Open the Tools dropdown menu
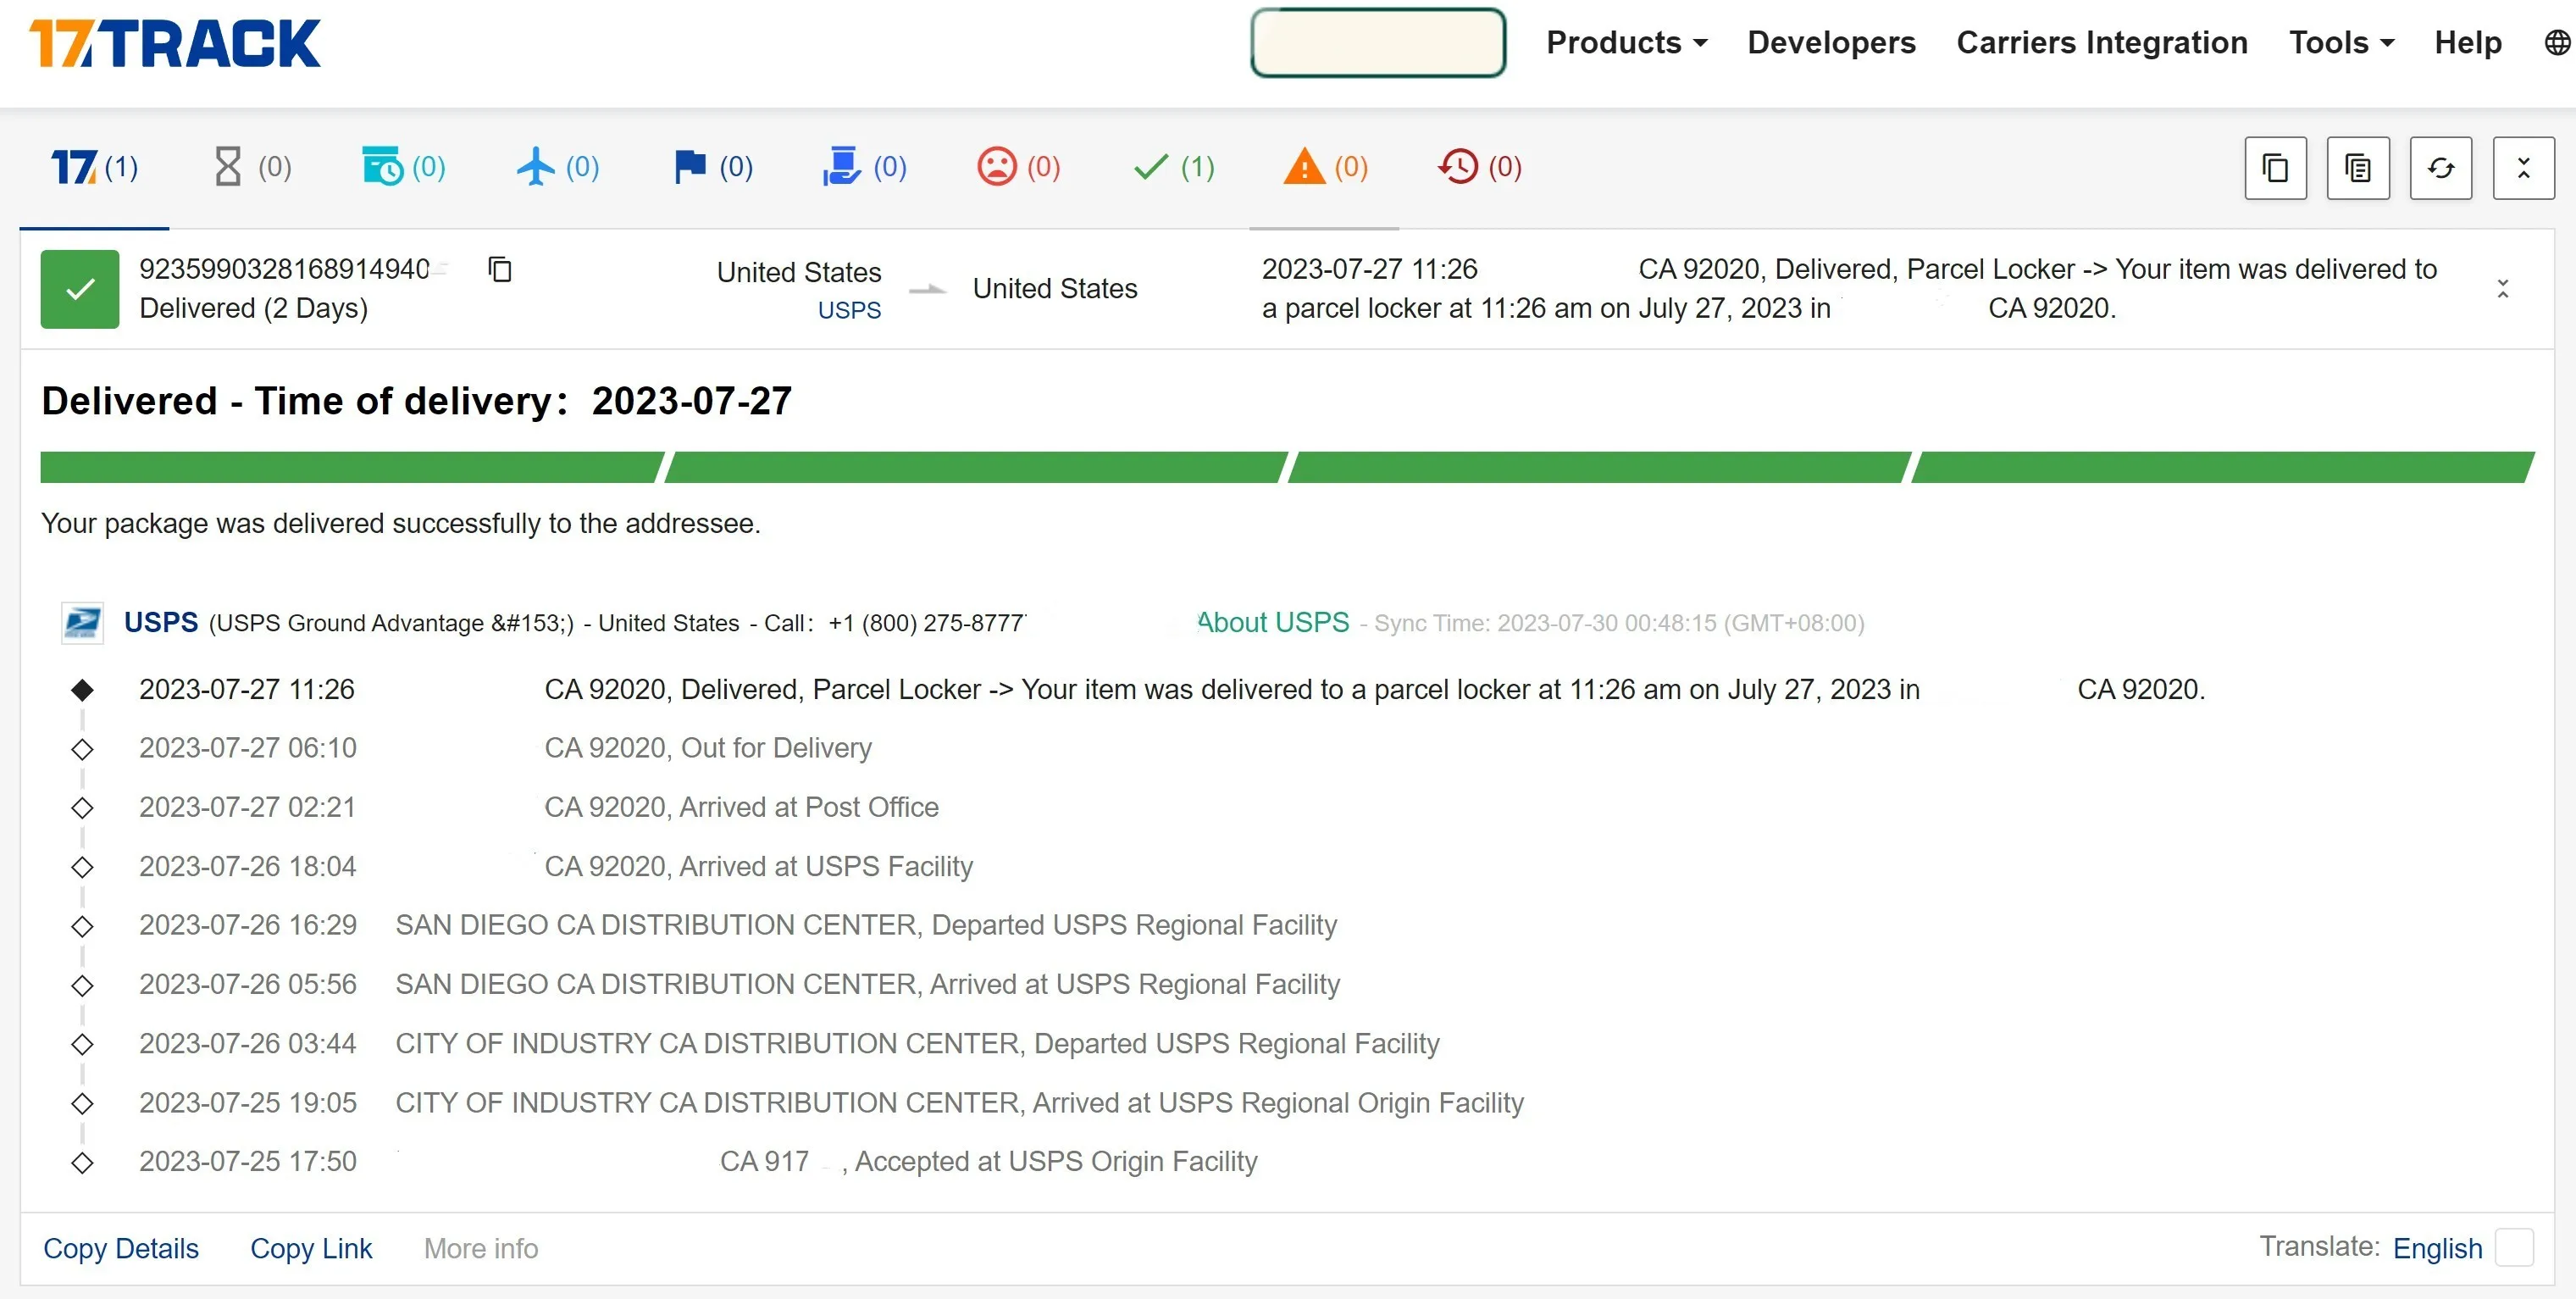 [x=2341, y=43]
